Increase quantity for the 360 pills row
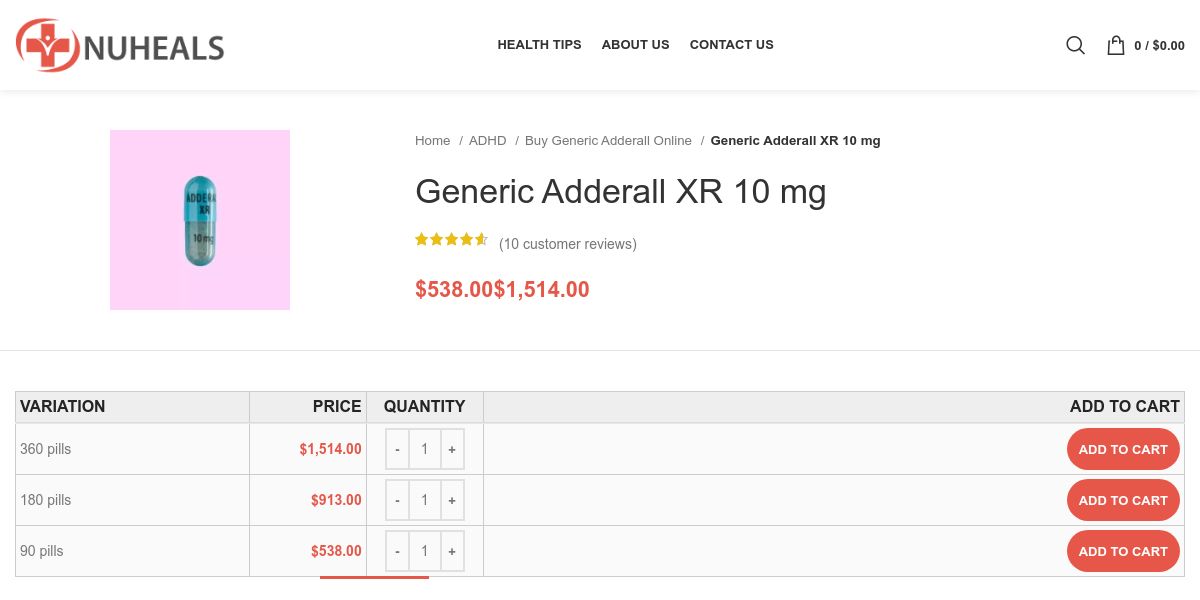Viewport: 1200px width, 600px height. coord(452,450)
